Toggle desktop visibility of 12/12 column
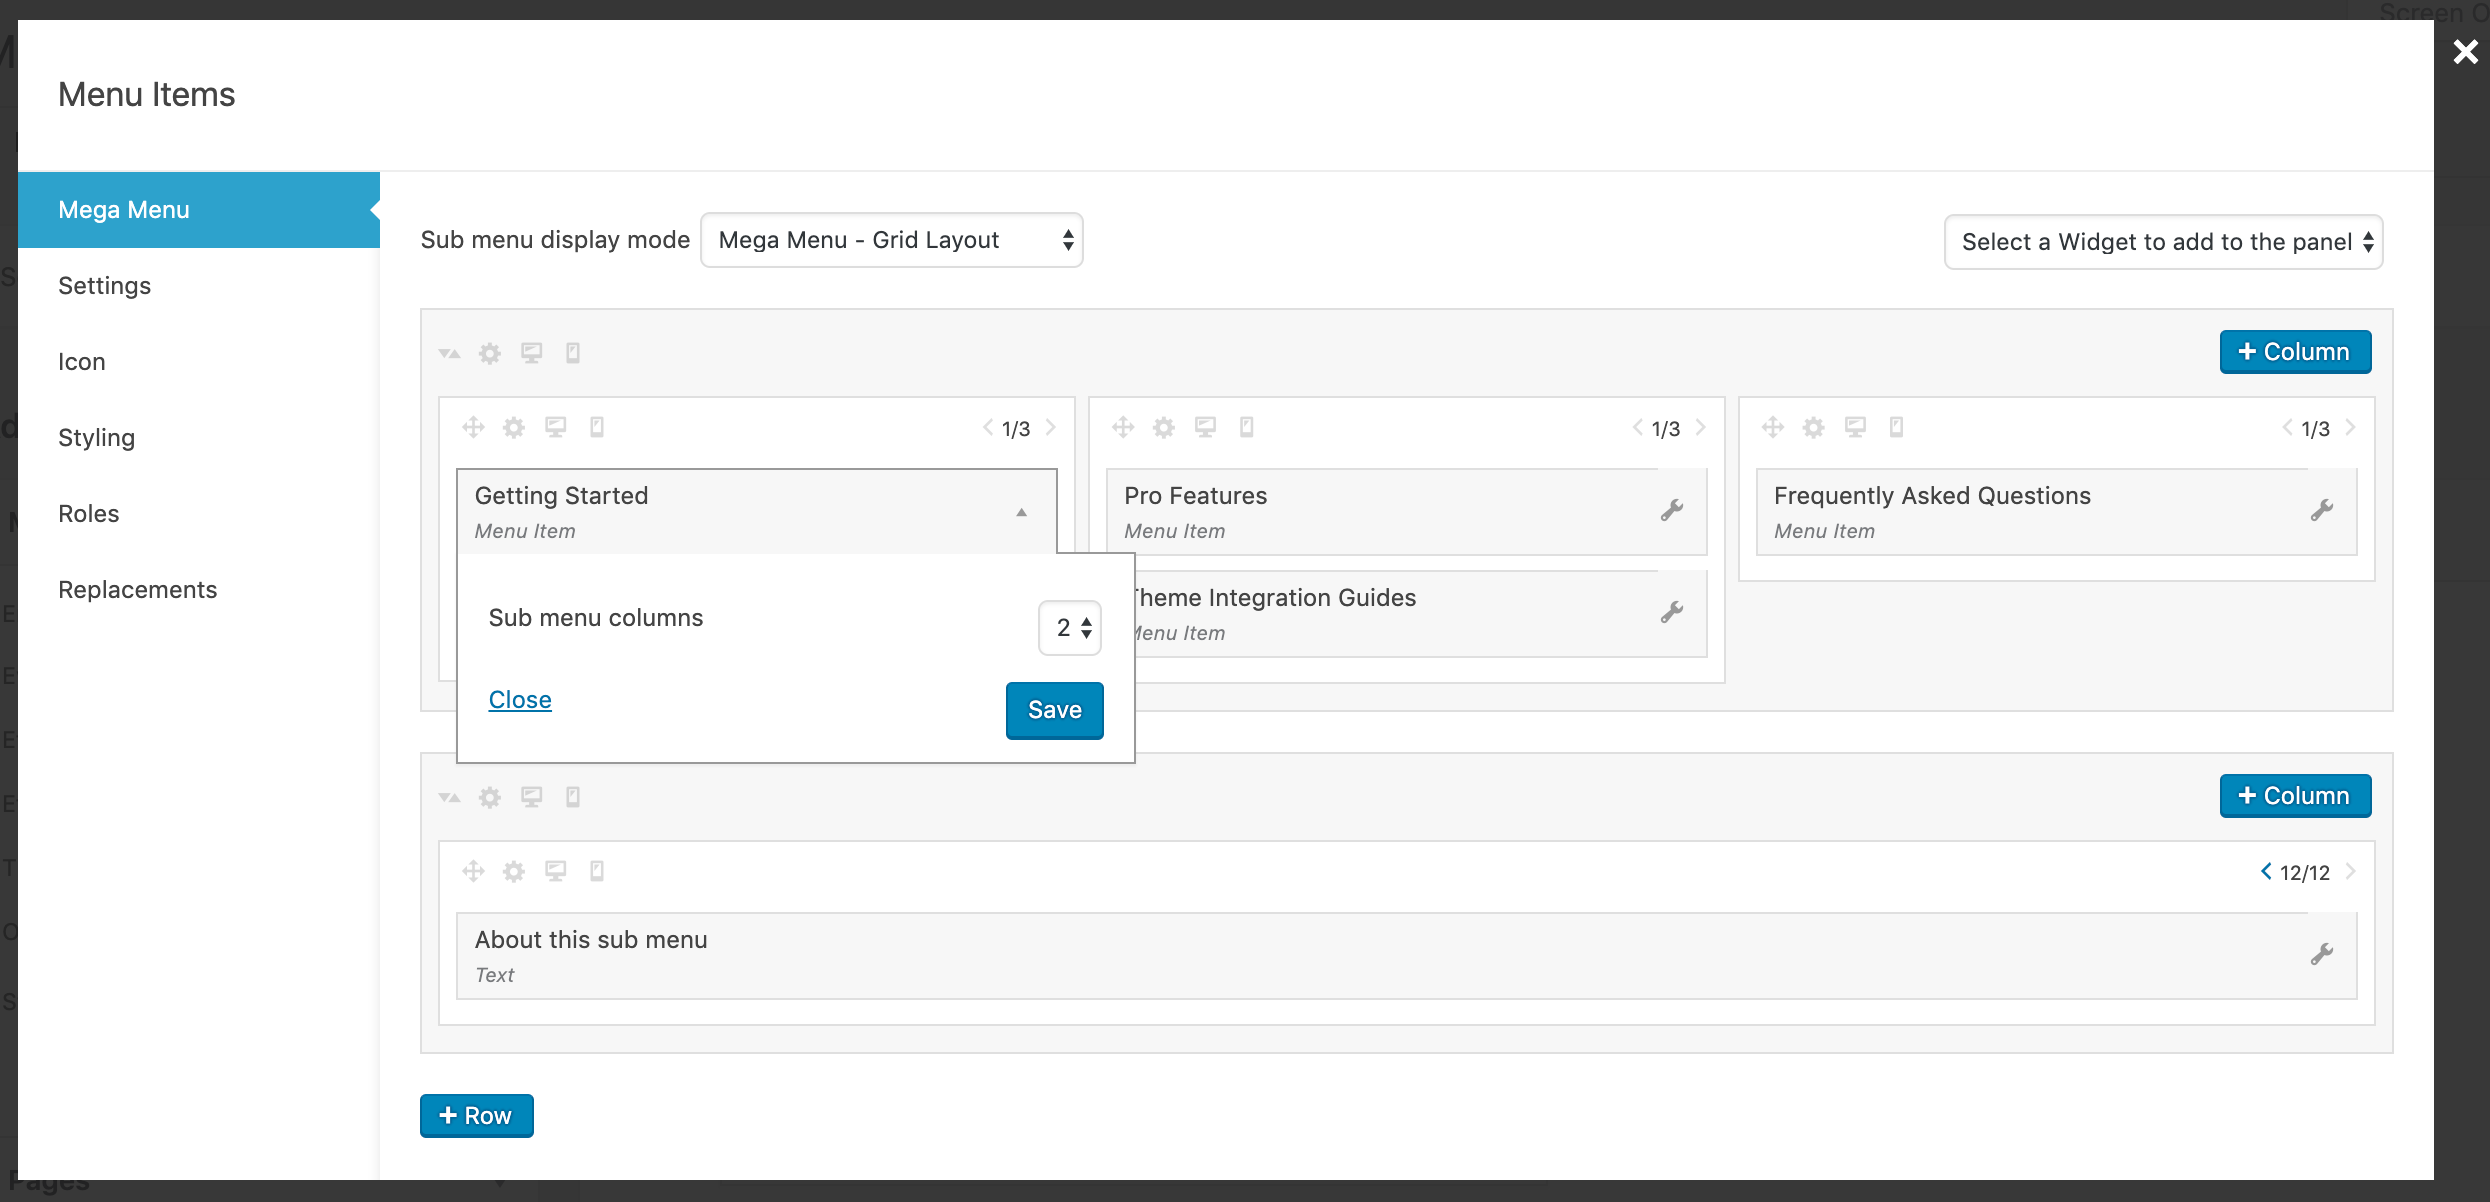The height and width of the screenshot is (1202, 2490). point(555,871)
